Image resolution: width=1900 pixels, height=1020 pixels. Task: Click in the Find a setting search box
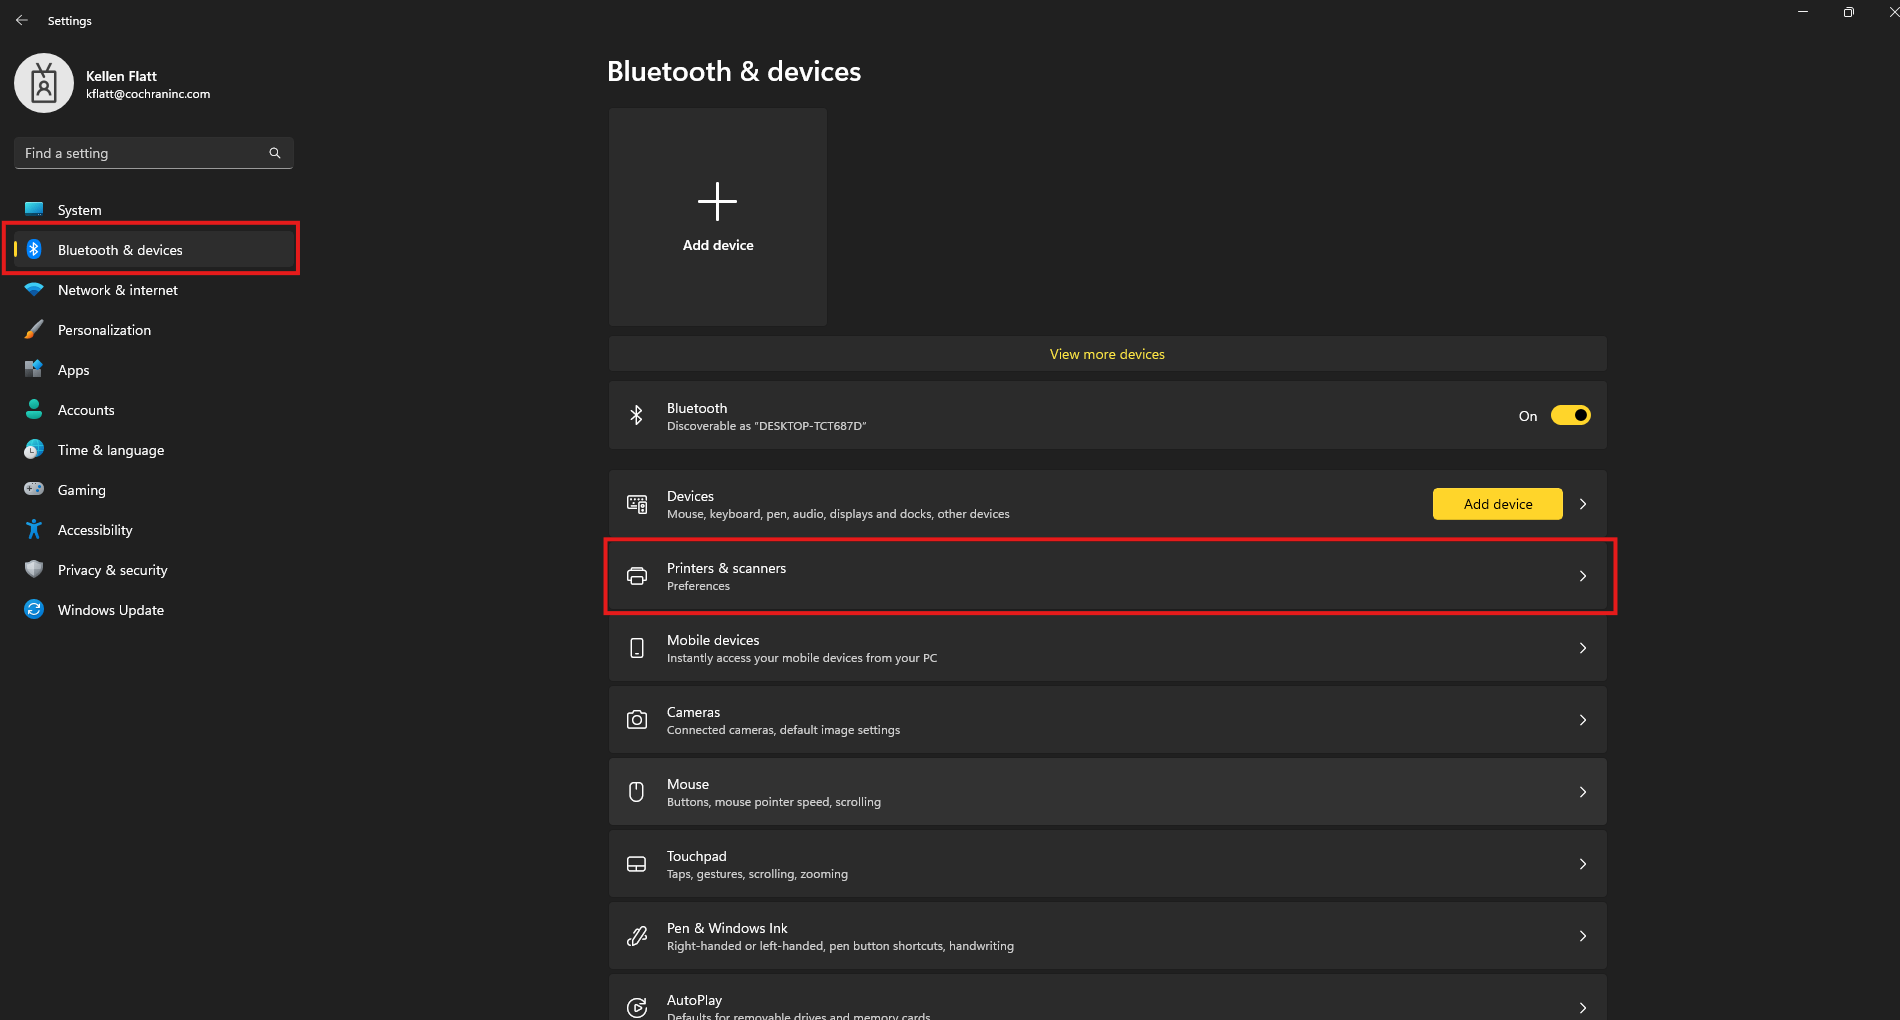(154, 153)
